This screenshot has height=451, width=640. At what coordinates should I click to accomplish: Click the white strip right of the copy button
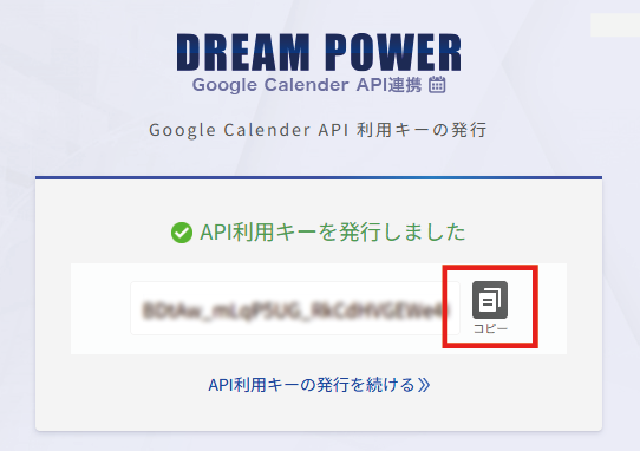coord(552,308)
